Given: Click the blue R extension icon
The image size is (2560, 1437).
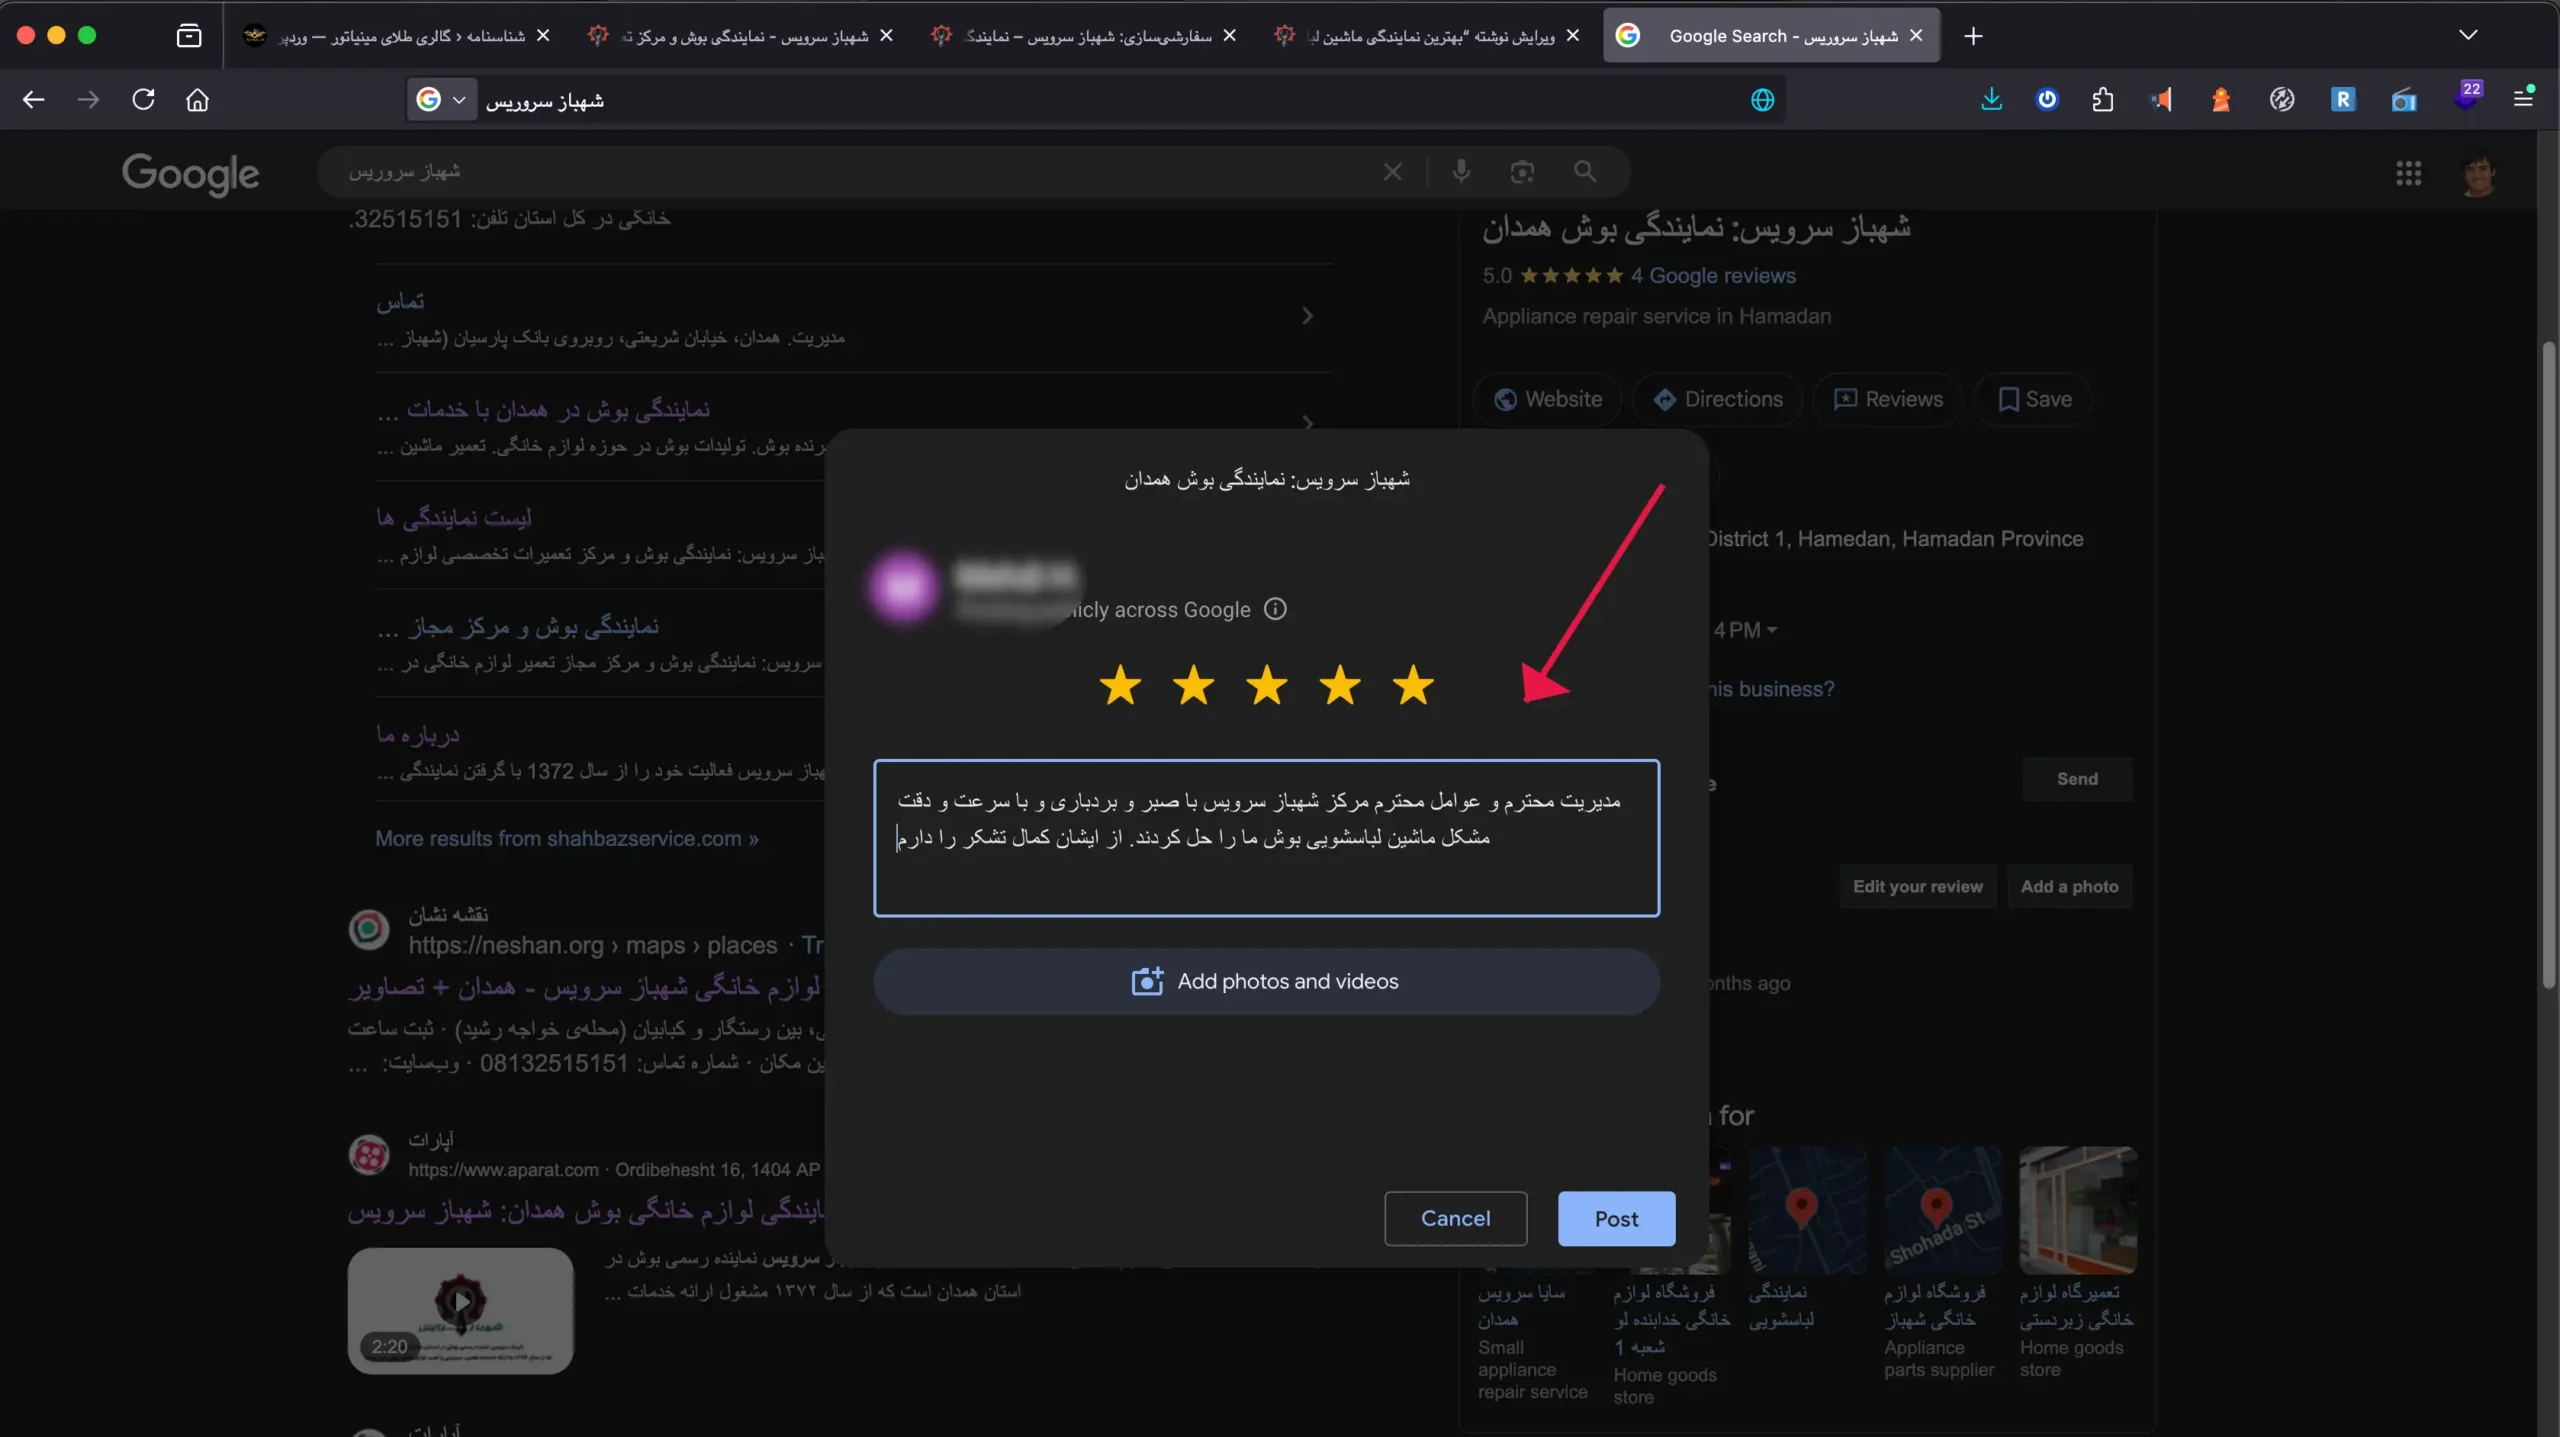Looking at the screenshot, I should pyautogui.click(x=2343, y=100).
